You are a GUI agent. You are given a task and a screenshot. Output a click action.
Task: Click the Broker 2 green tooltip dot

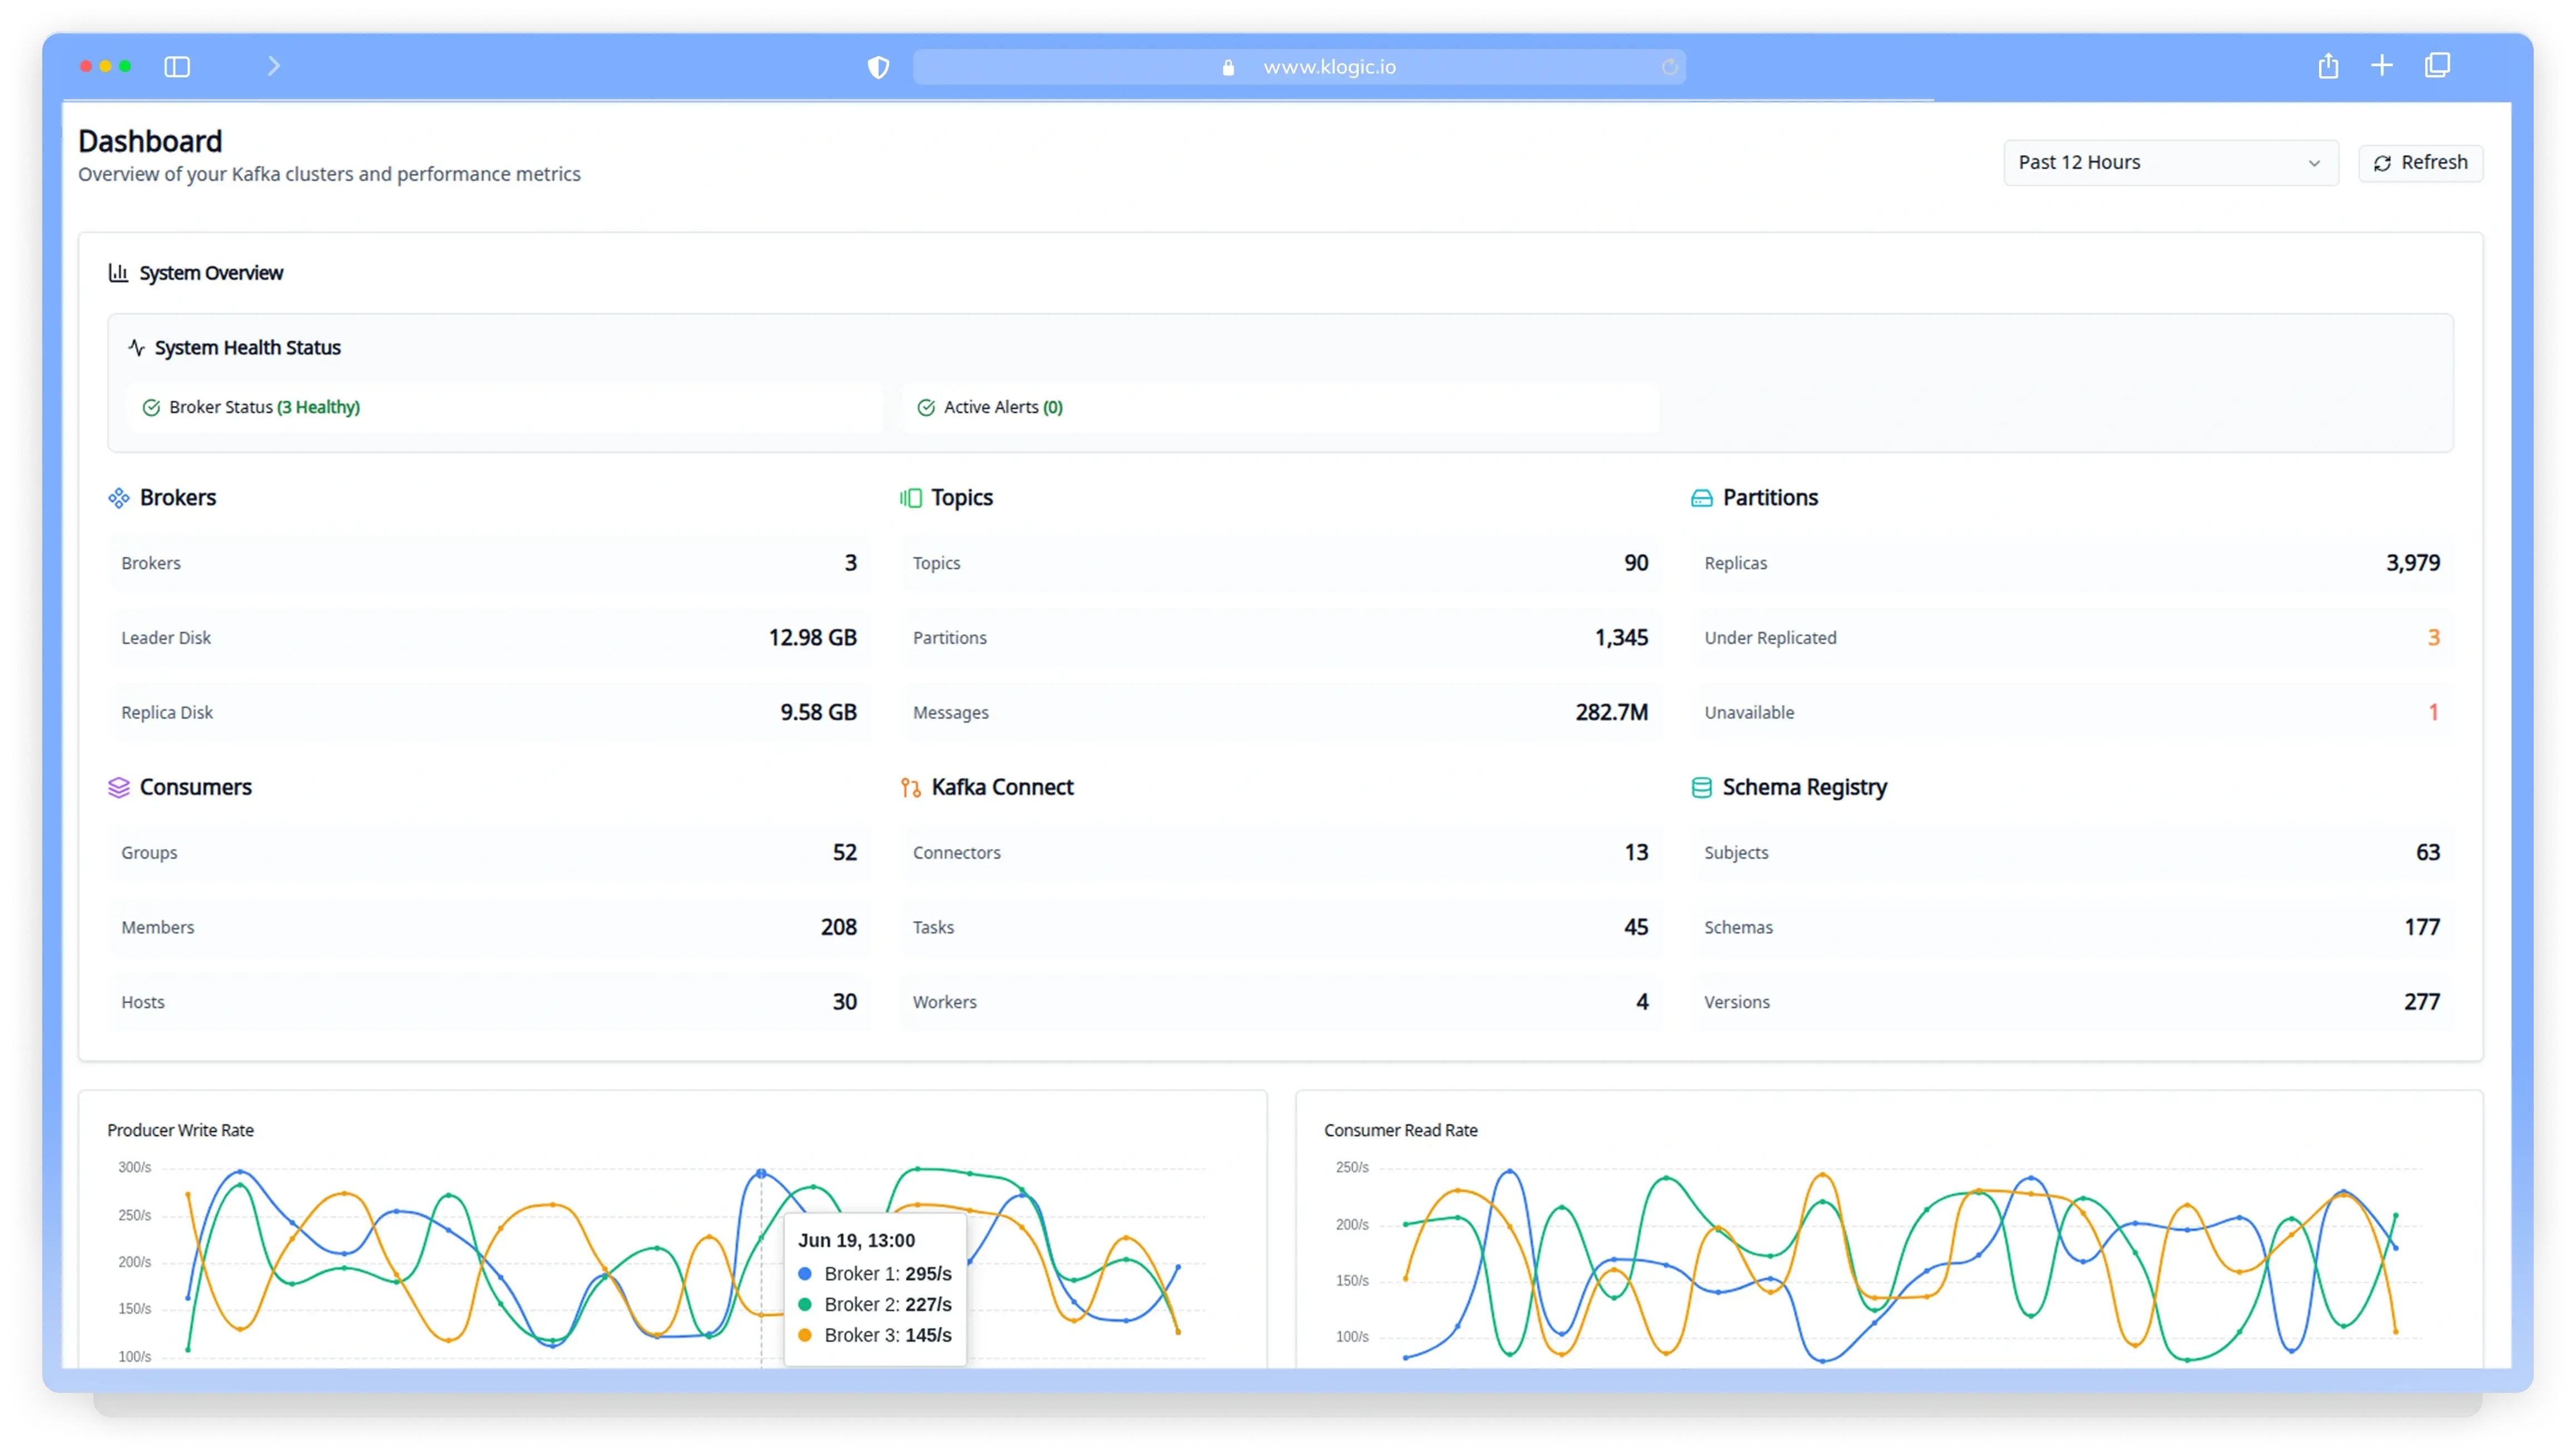[804, 1305]
